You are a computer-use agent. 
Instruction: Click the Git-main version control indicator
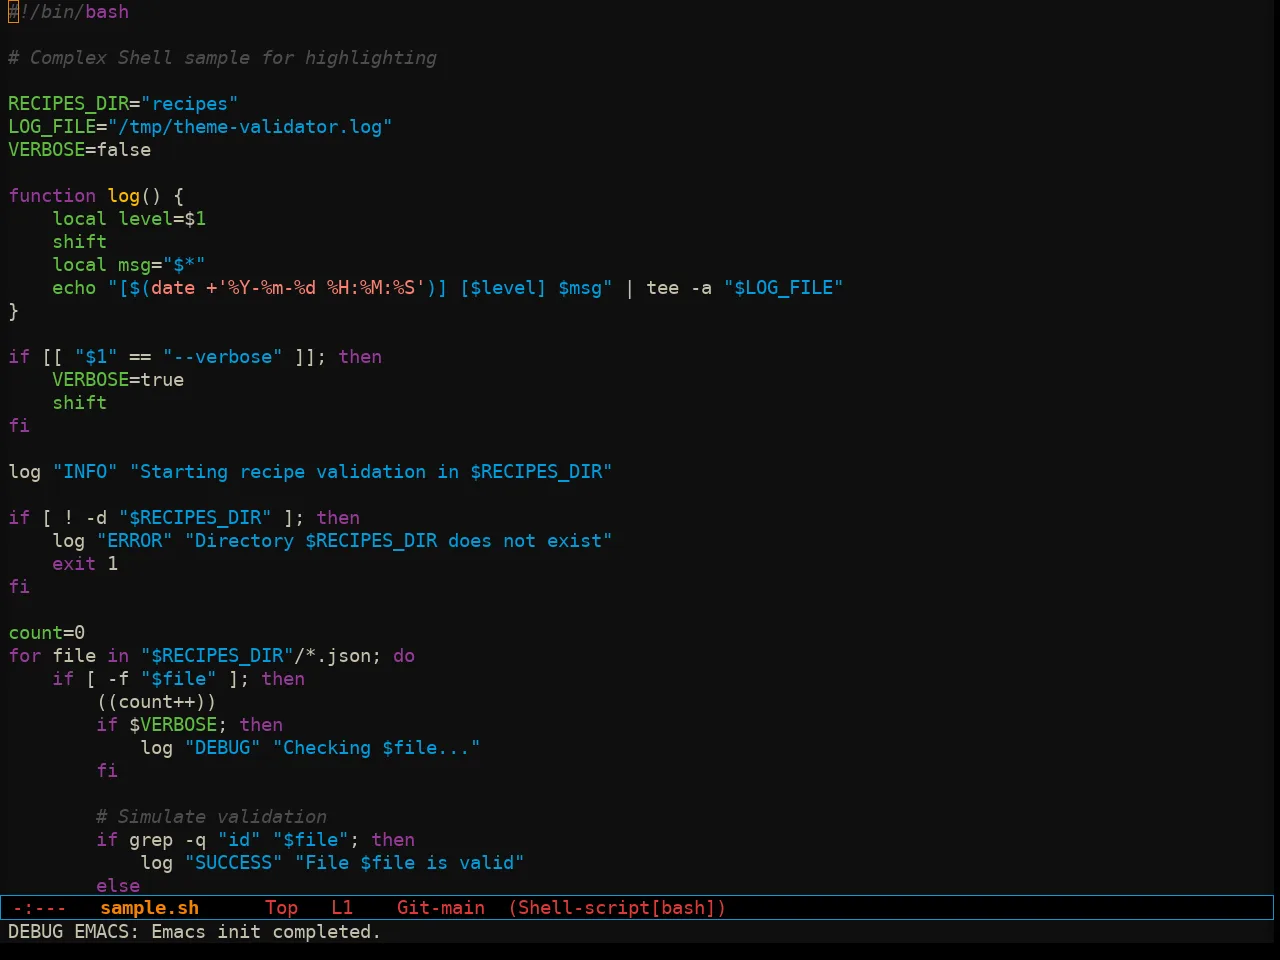pyautogui.click(x=441, y=908)
